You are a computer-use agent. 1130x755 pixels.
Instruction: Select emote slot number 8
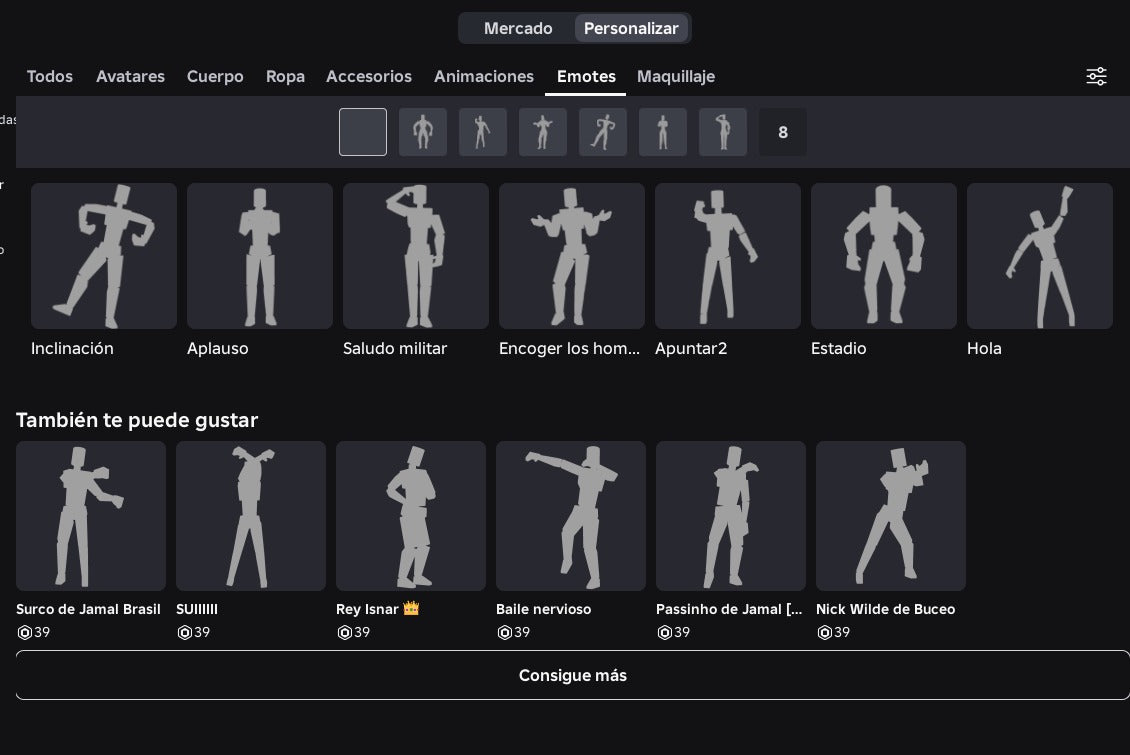click(783, 132)
